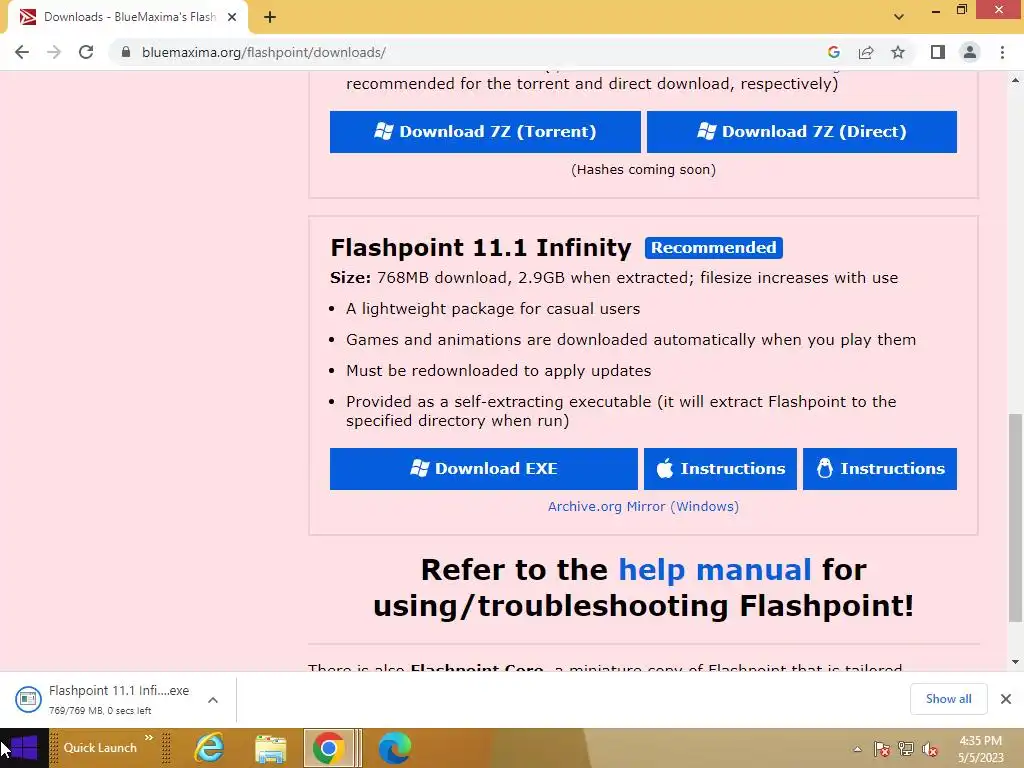This screenshot has width=1024, height=768.
Task: Download the 7Z via Torrent
Action: coord(485,132)
